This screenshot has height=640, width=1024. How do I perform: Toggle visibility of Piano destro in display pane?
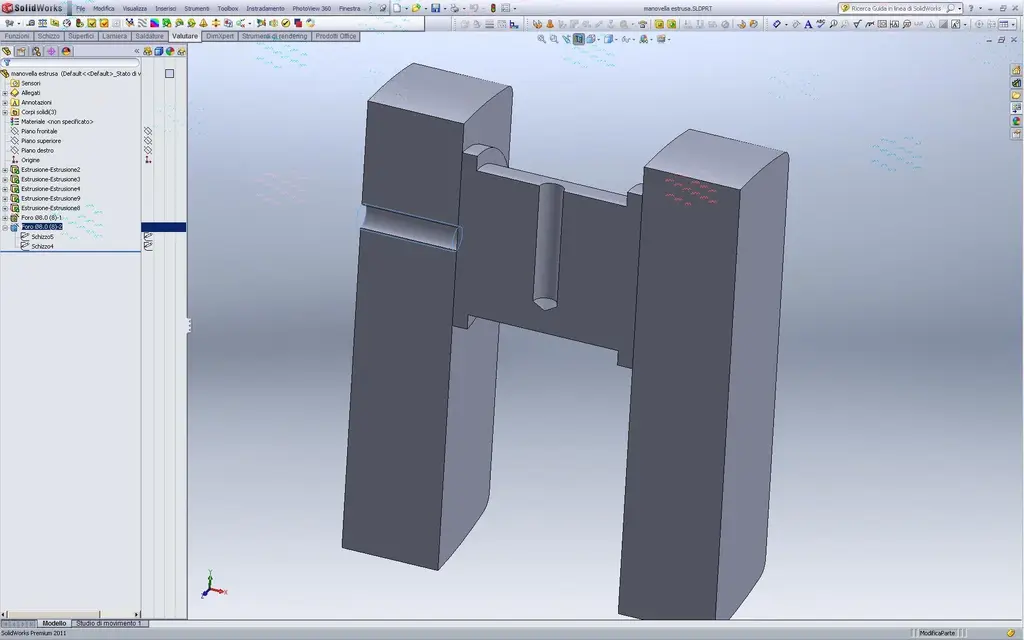tap(148, 150)
